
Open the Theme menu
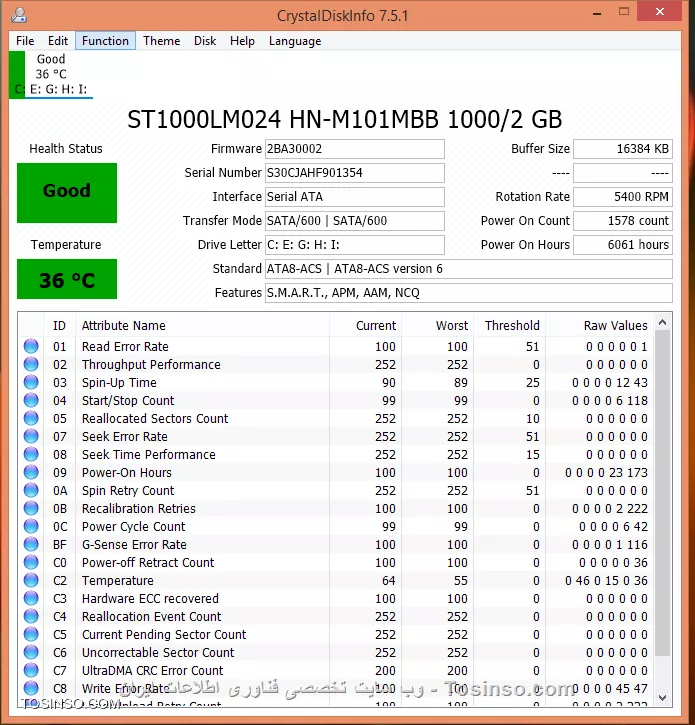pyautogui.click(x=161, y=41)
